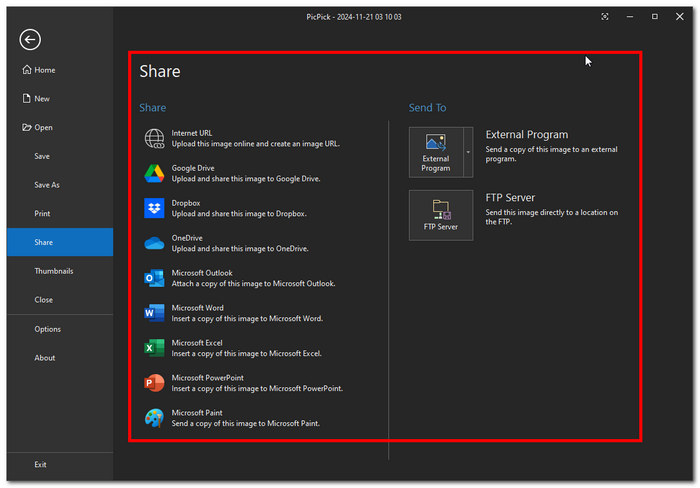This screenshot has width=700, height=488.
Task: Select the Share sidebar item
Action: (x=60, y=242)
